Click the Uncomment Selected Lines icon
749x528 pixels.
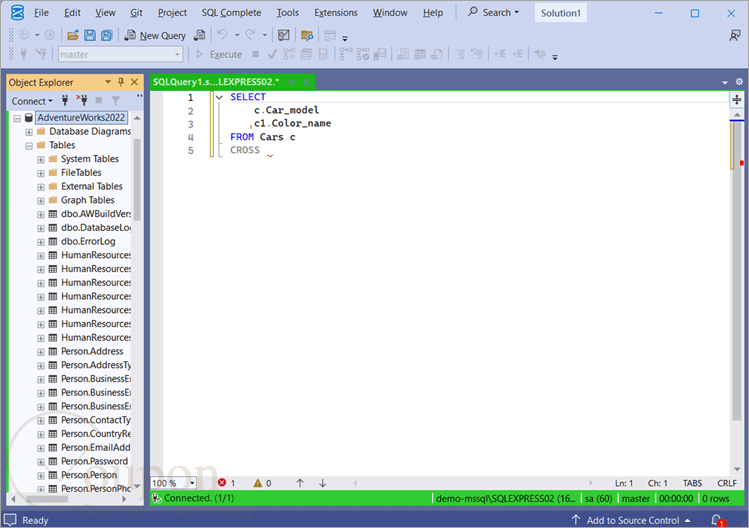476,54
